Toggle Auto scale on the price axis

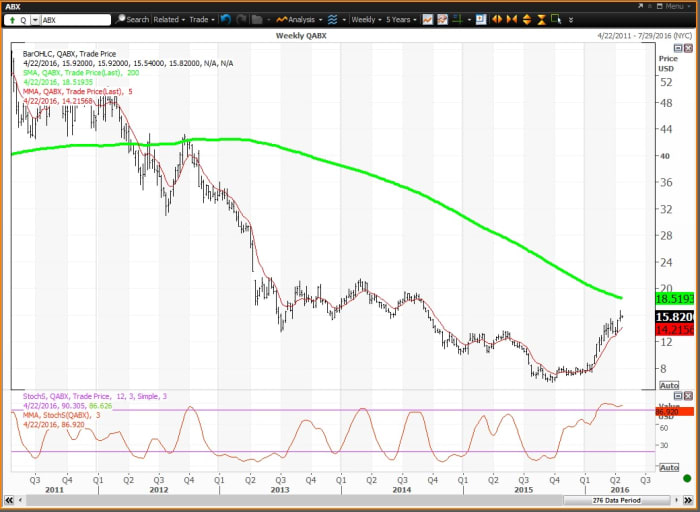669,385
